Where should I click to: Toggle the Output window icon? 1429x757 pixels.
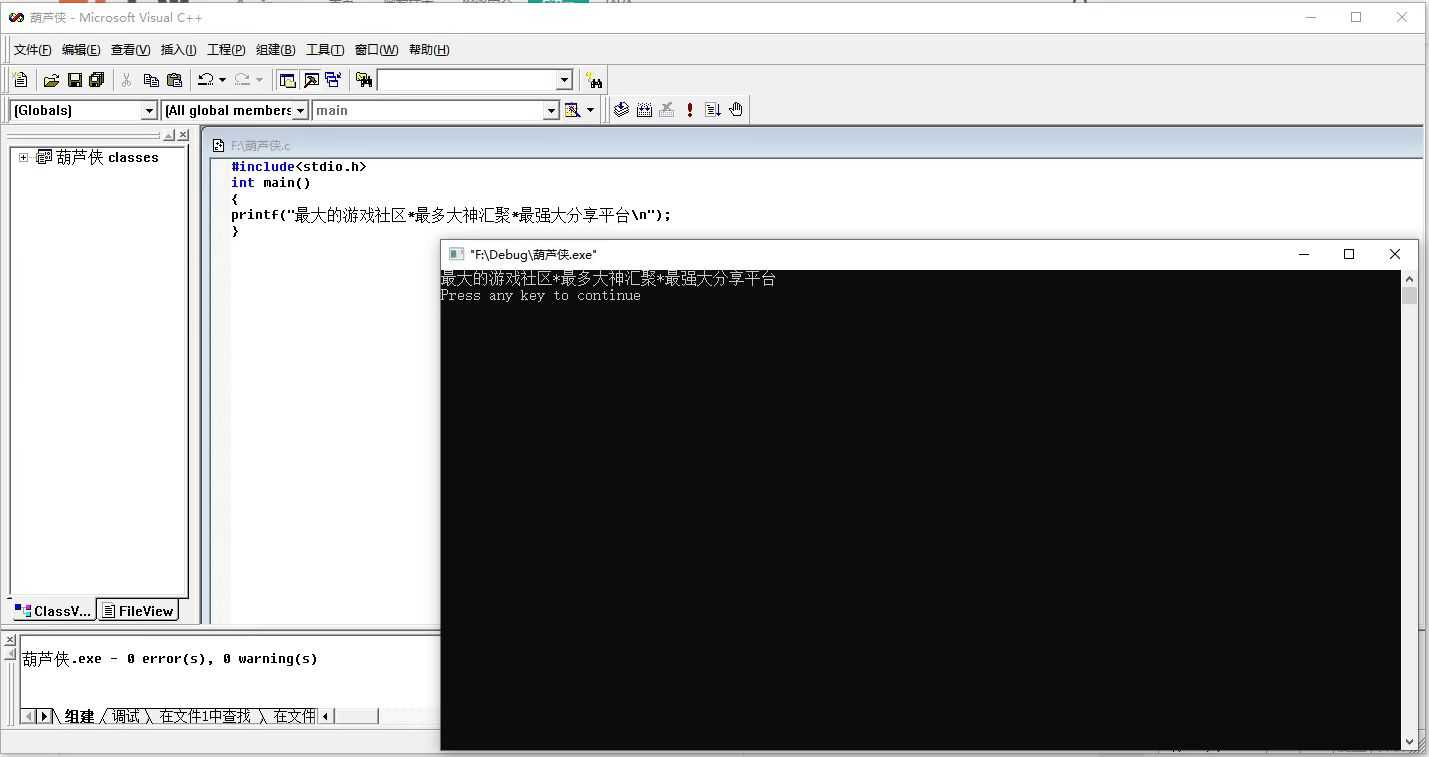tap(311, 80)
